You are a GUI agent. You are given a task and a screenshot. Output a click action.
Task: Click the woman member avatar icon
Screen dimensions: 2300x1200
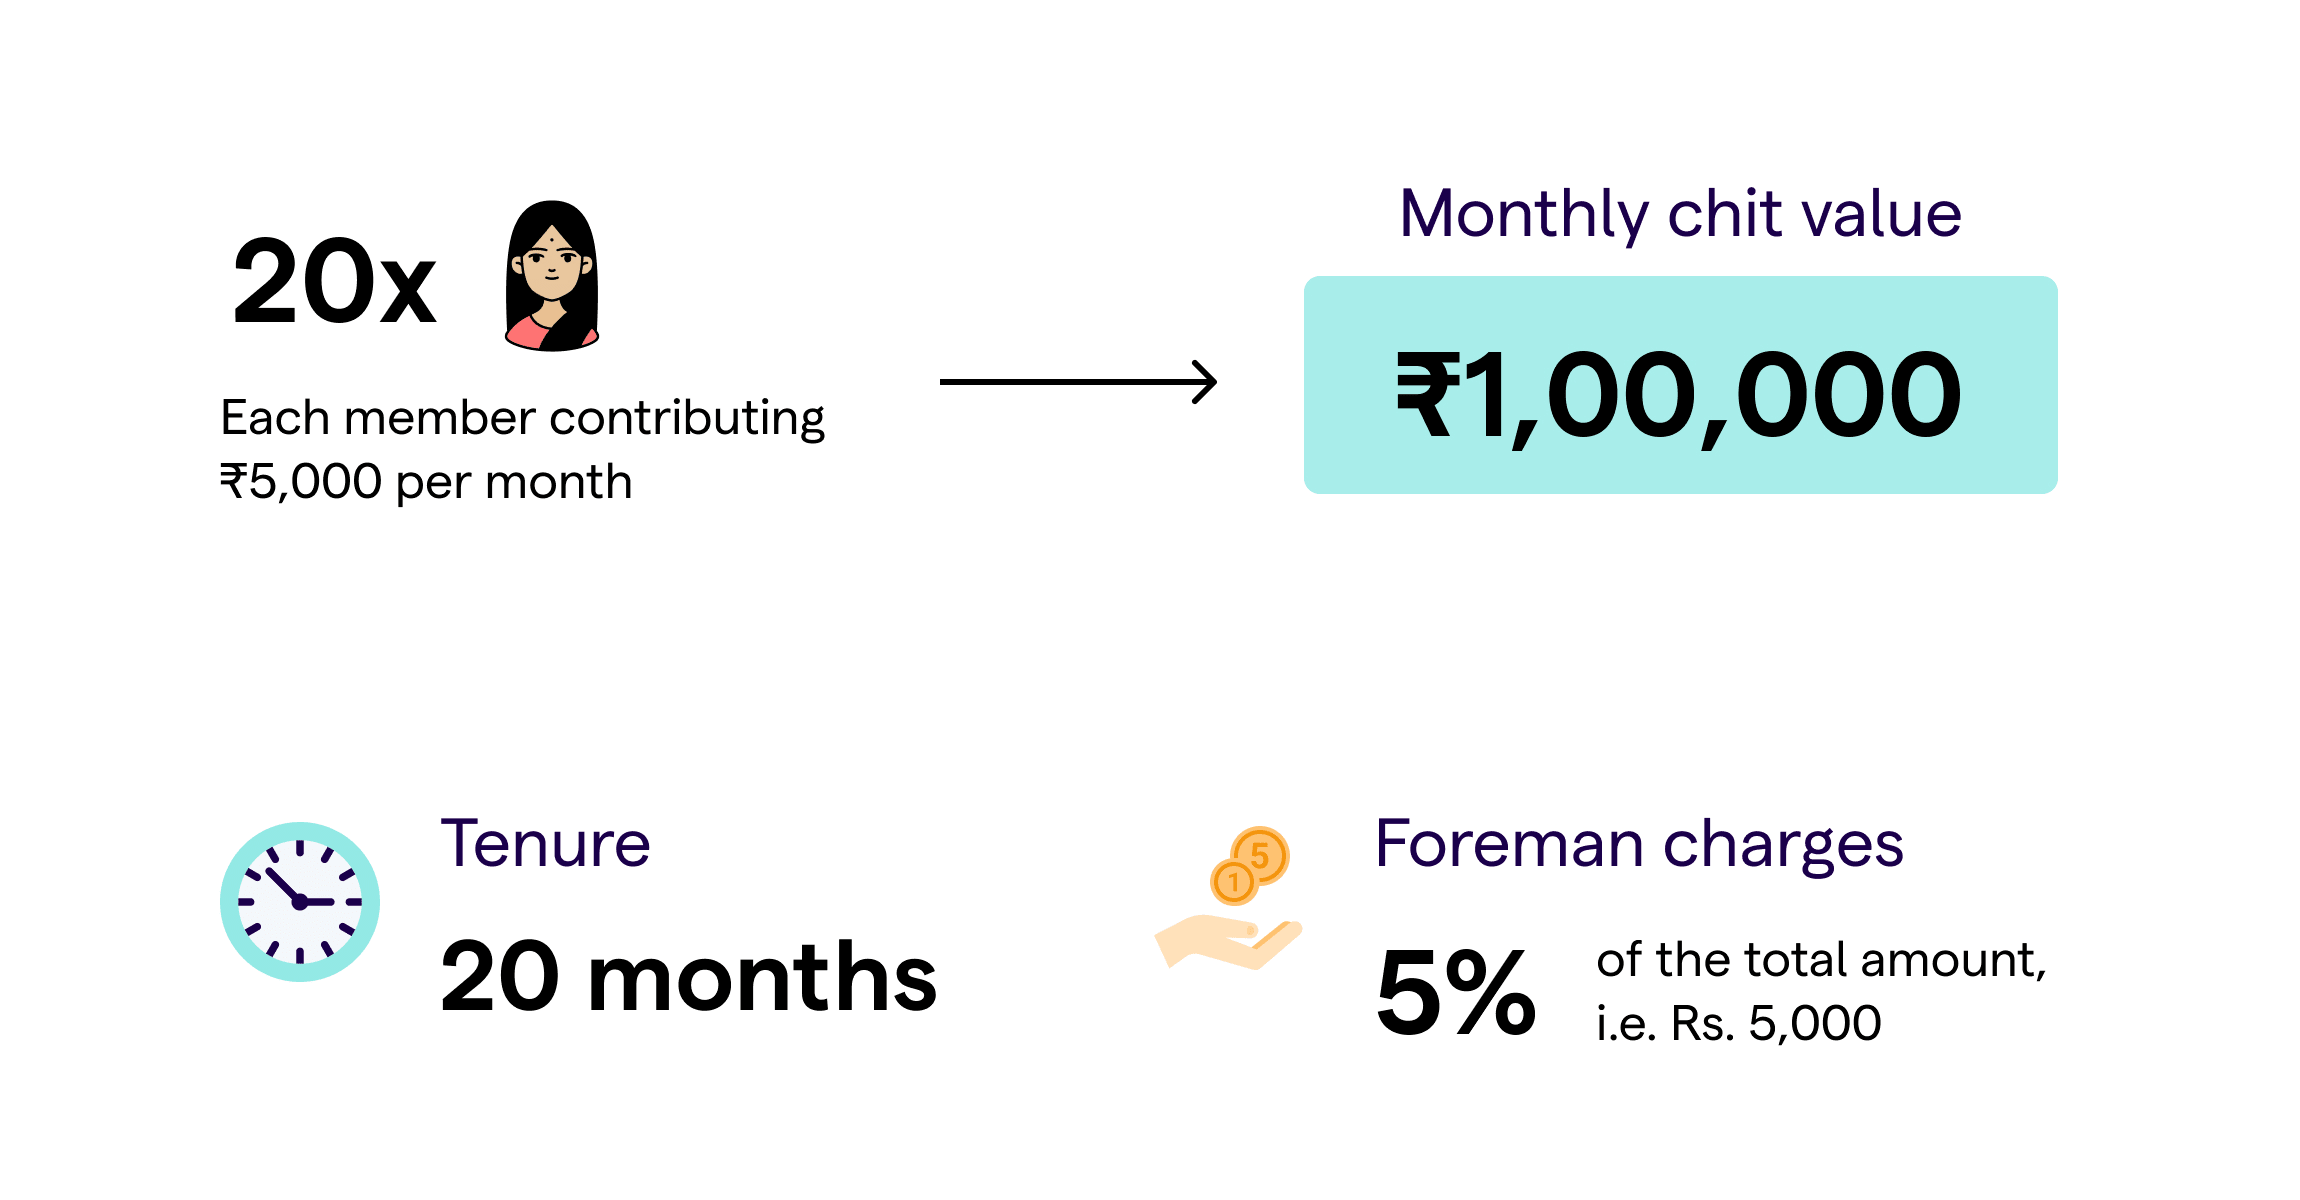pyautogui.click(x=552, y=277)
